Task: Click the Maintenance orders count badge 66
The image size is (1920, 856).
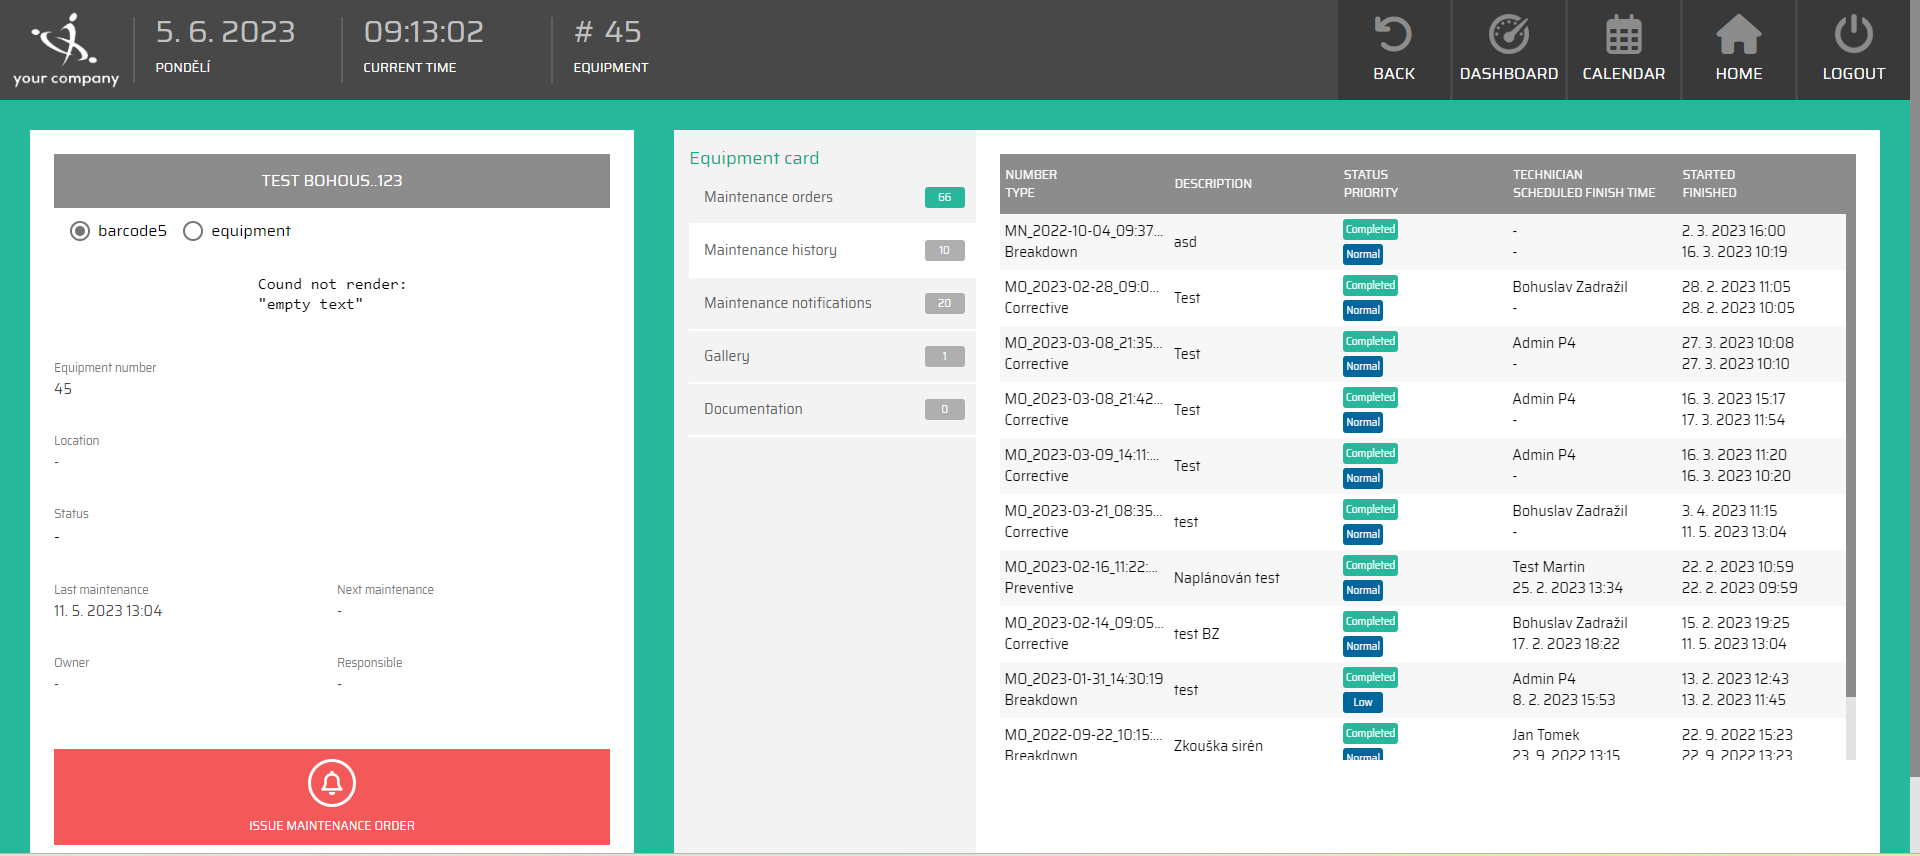Action: pyautogui.click(x=944, y=197)
